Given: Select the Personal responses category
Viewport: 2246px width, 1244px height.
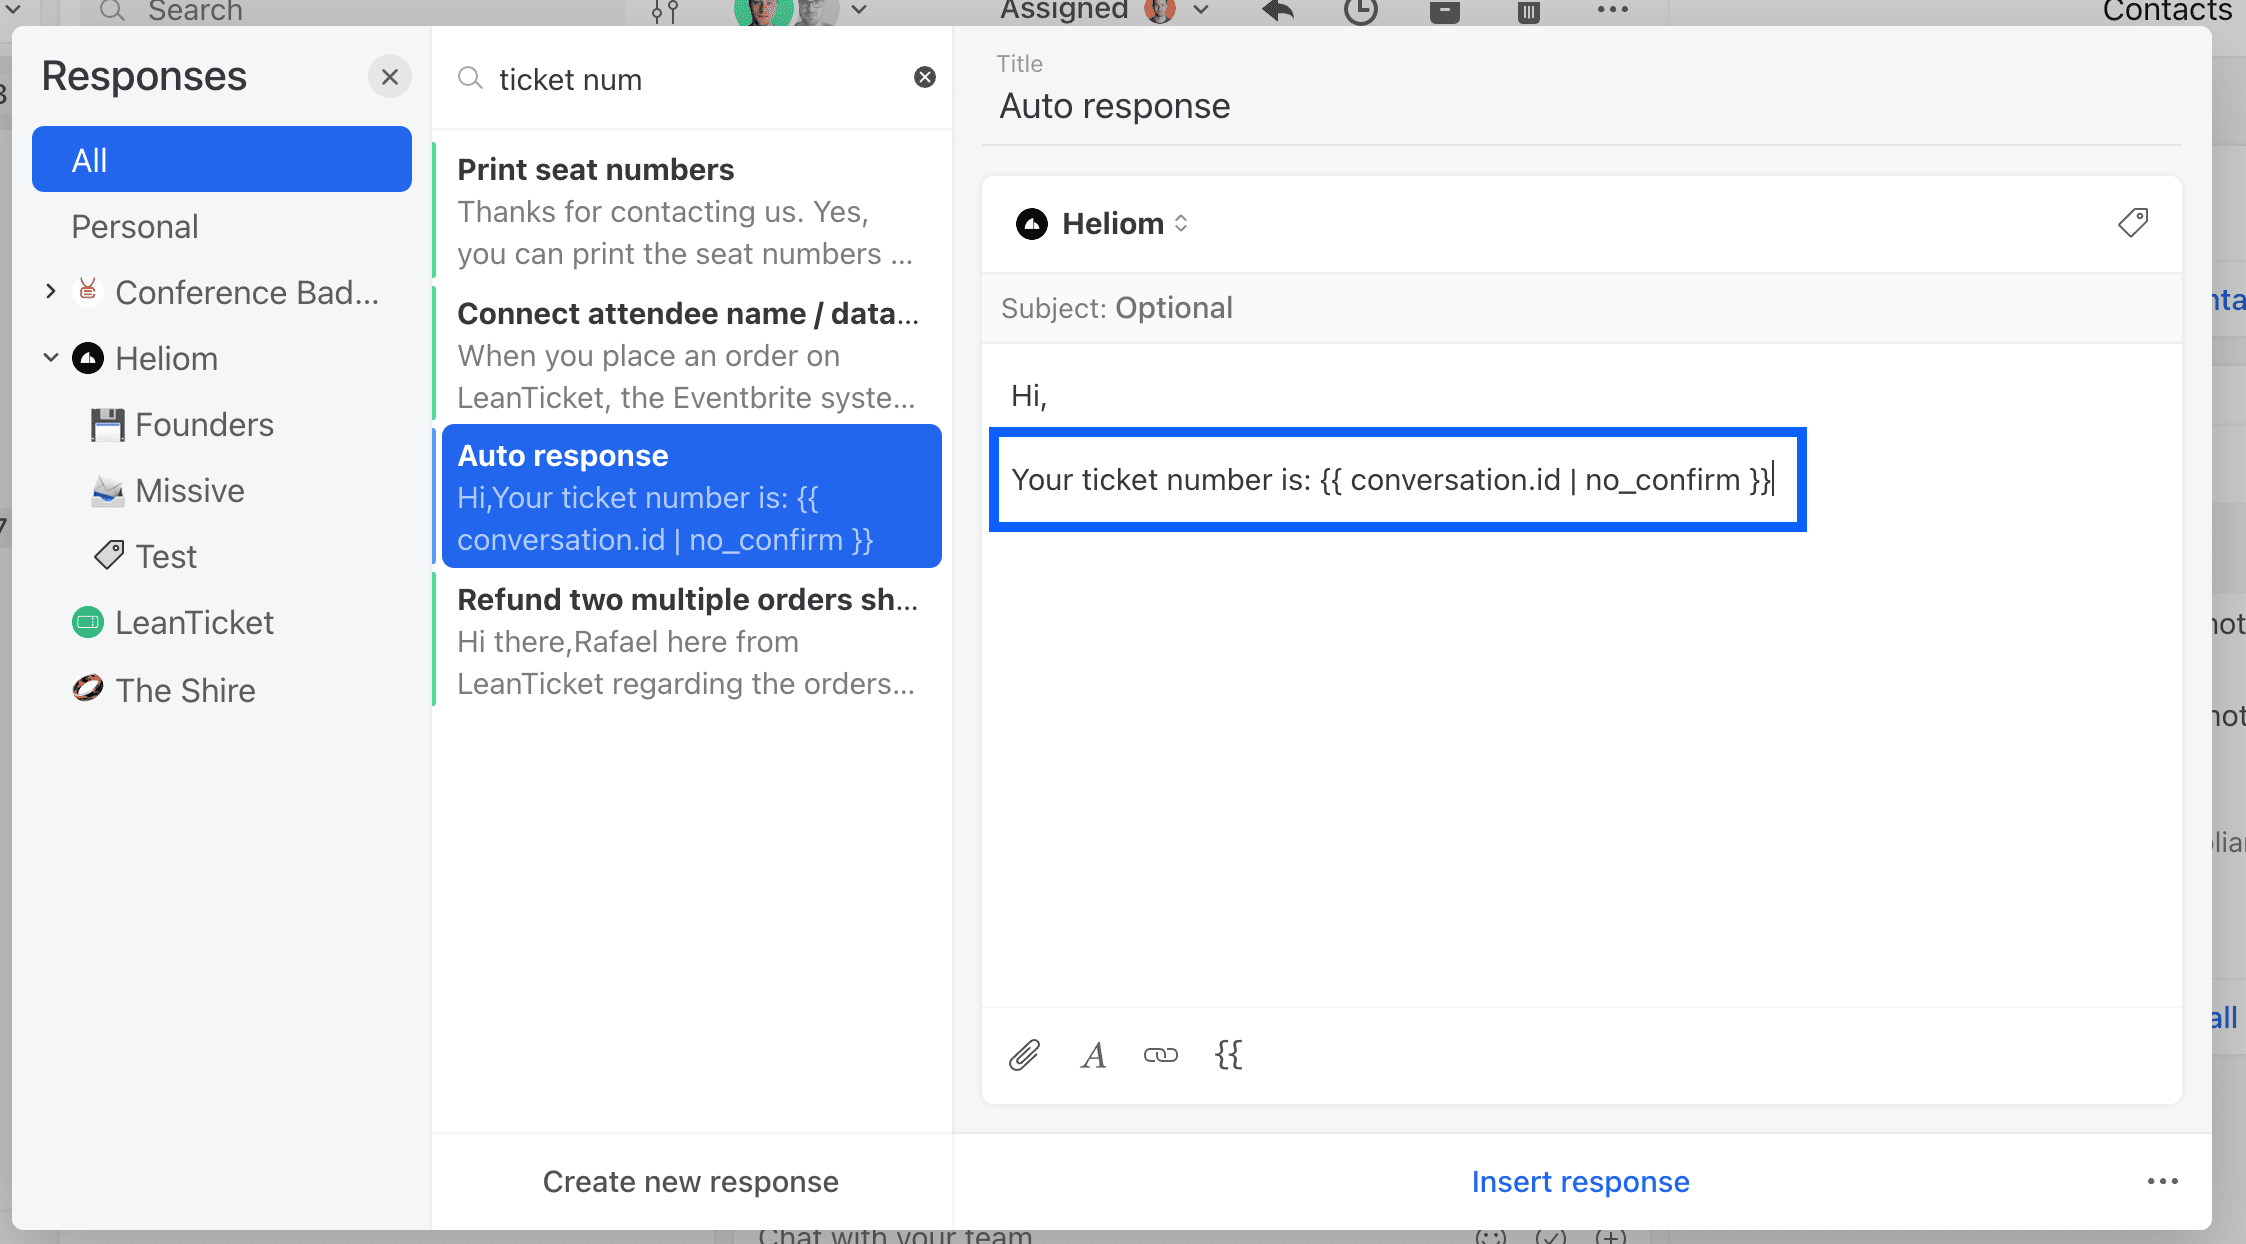Looking at the screenshot, I should tap(135, 227).
